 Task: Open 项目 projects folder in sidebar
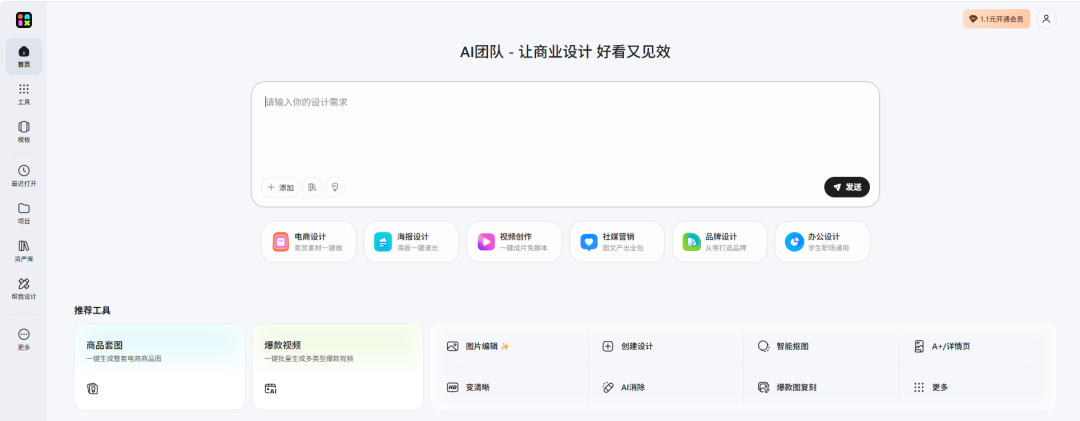click(x=24, y=214)
